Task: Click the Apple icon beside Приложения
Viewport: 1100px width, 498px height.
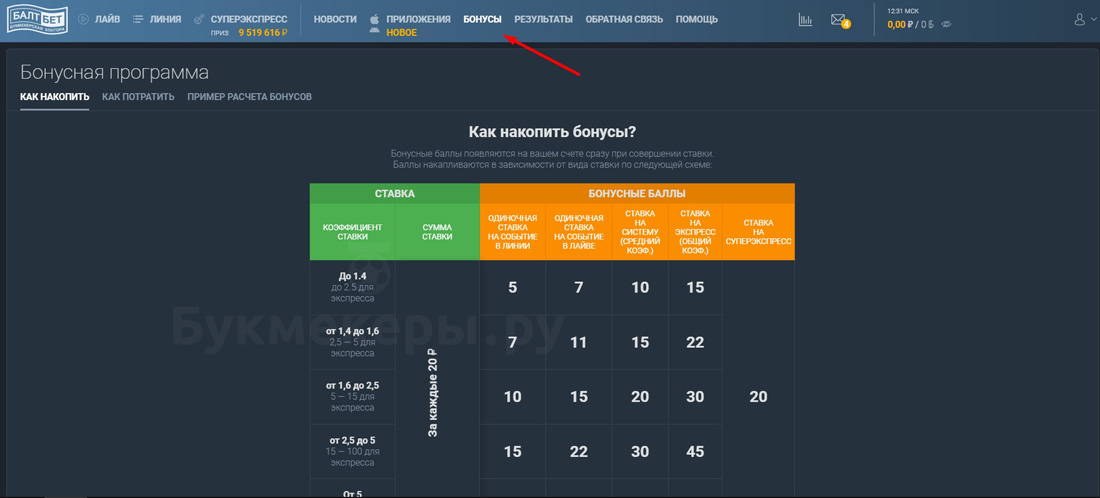Action: (375, 19)
